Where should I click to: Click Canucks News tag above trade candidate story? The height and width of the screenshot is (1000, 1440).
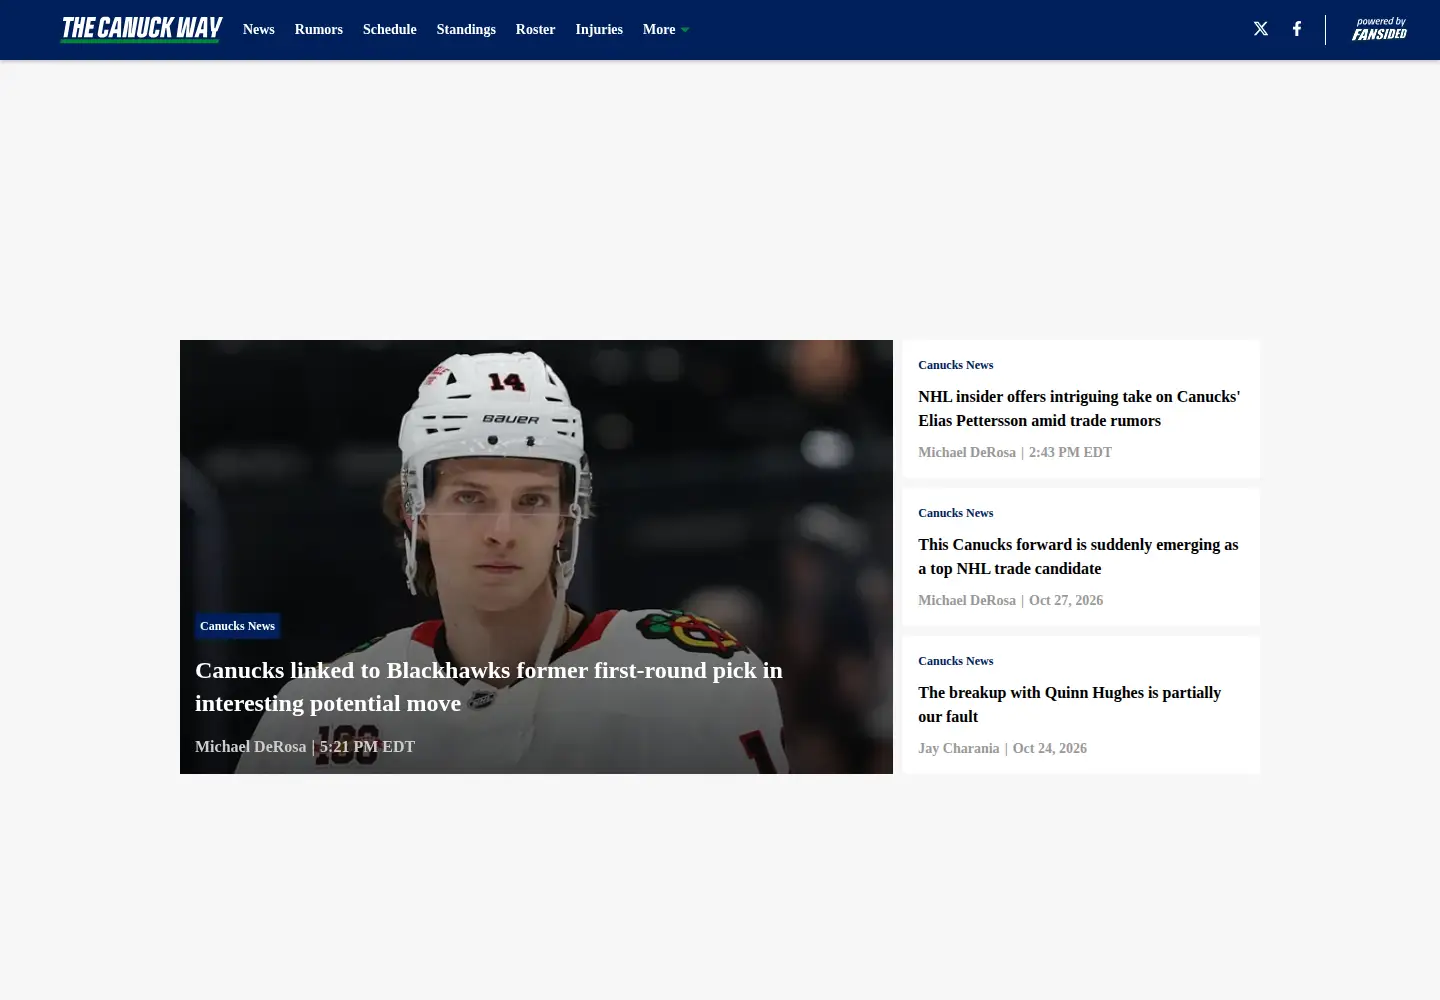tap(956, 513)
